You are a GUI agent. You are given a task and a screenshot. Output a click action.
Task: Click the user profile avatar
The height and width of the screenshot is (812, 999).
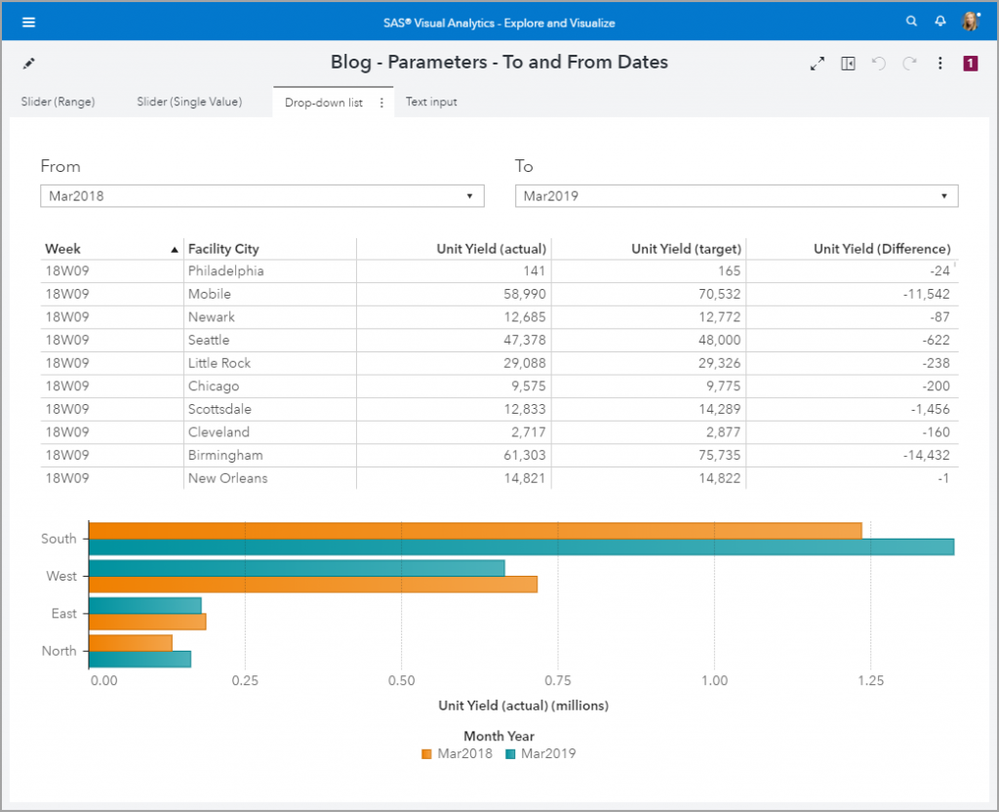click(x=970, y=21)
